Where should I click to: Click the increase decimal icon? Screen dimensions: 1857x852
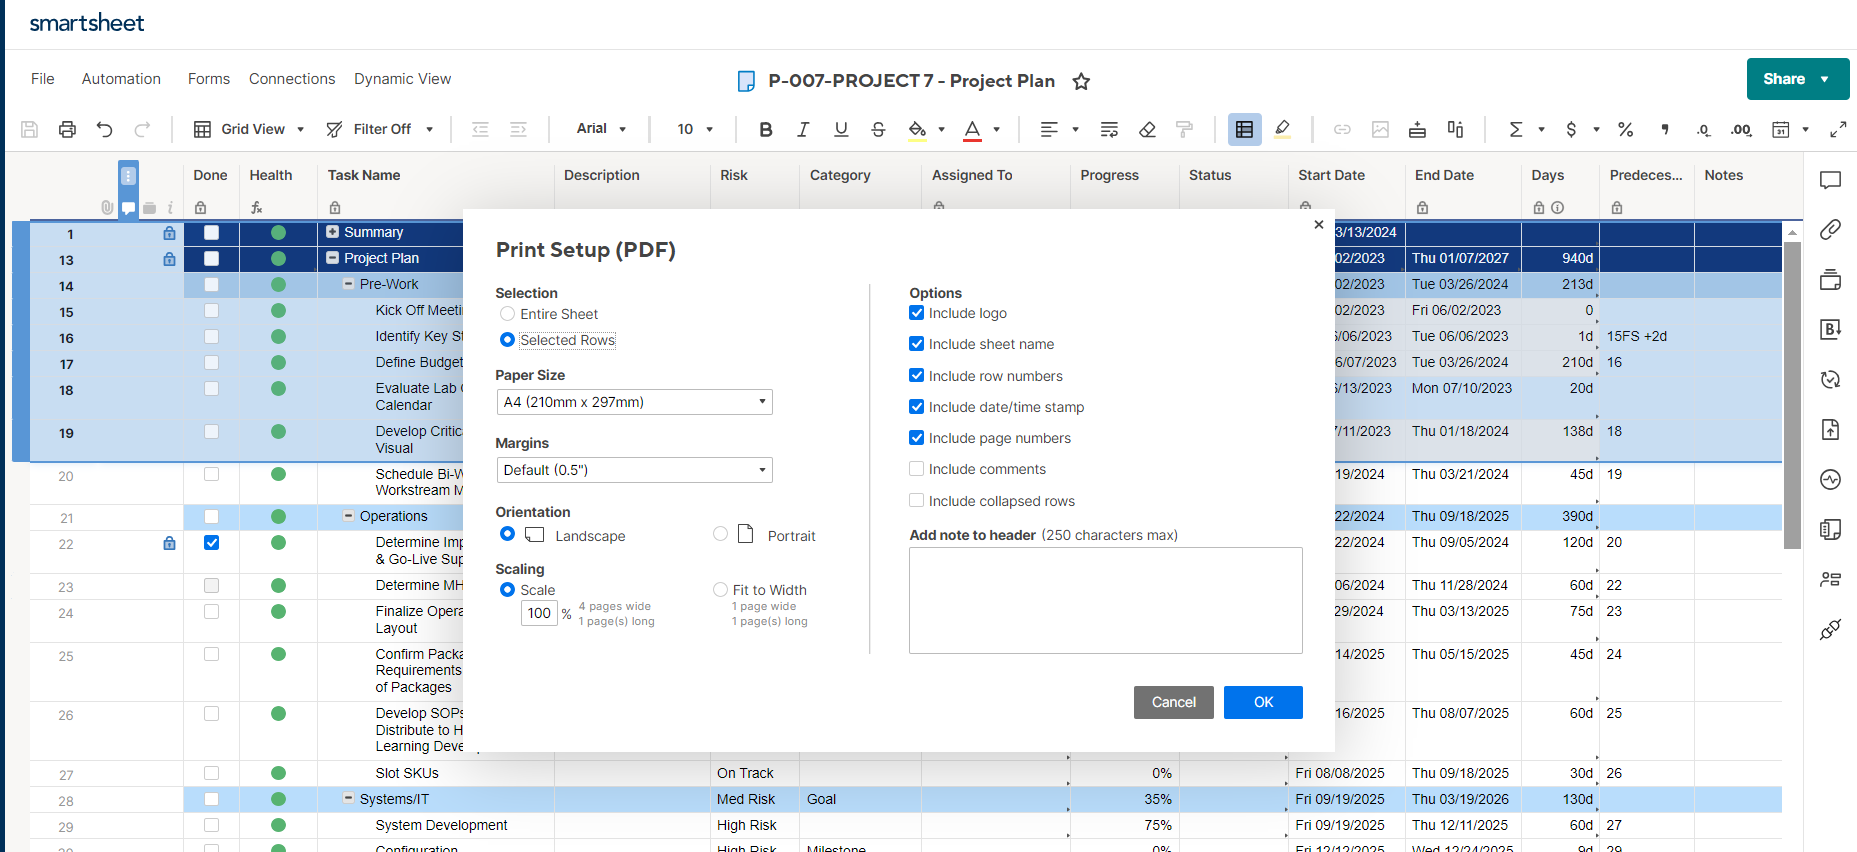(1741, 129)
